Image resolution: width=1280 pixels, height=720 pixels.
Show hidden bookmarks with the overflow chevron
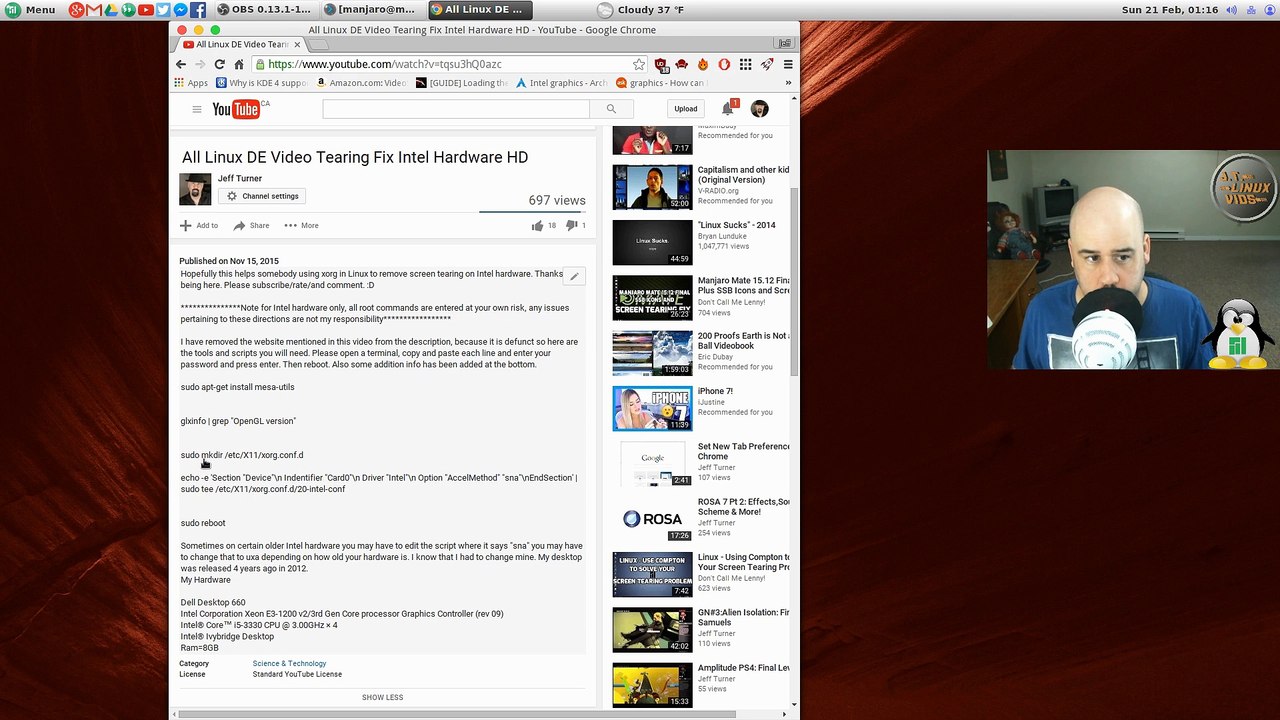click(788, 83)
